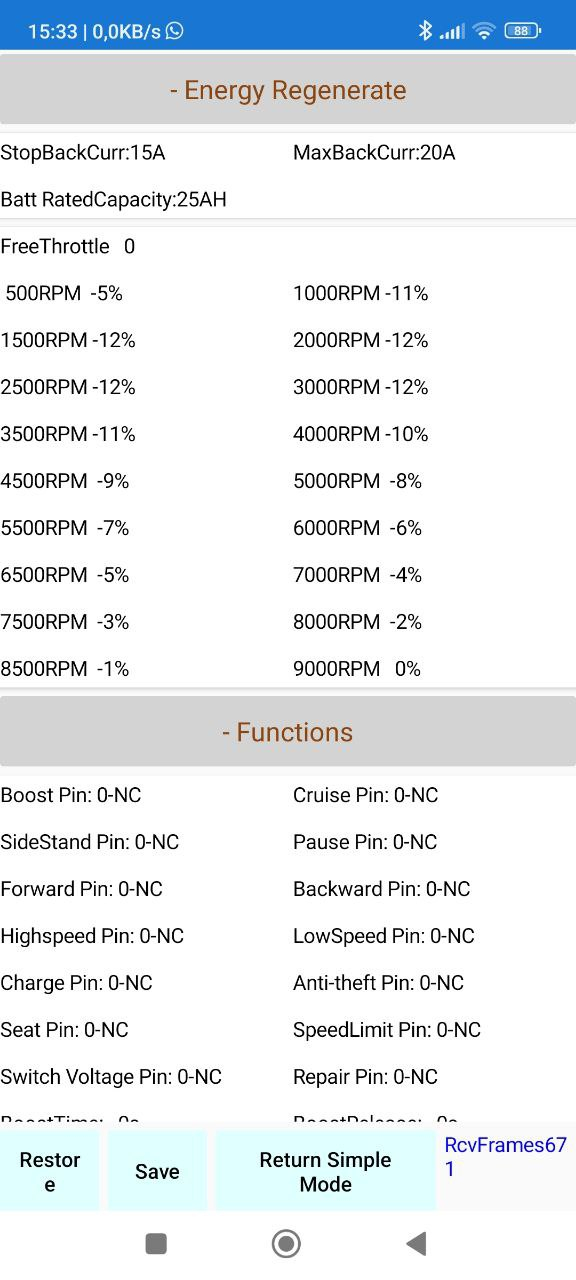
Task: Open the Boost Pin 0-NC setting
Action: click(x=71, y=795)
